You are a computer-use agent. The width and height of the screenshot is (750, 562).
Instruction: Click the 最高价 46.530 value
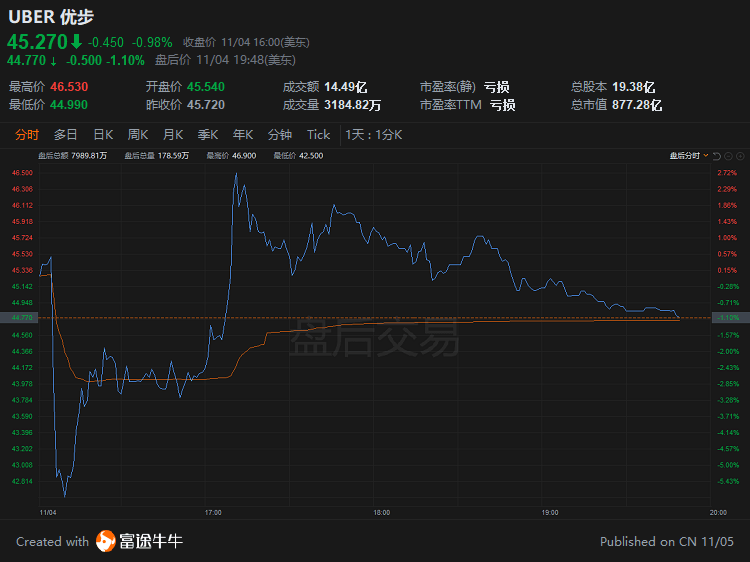tap(69, 87)
